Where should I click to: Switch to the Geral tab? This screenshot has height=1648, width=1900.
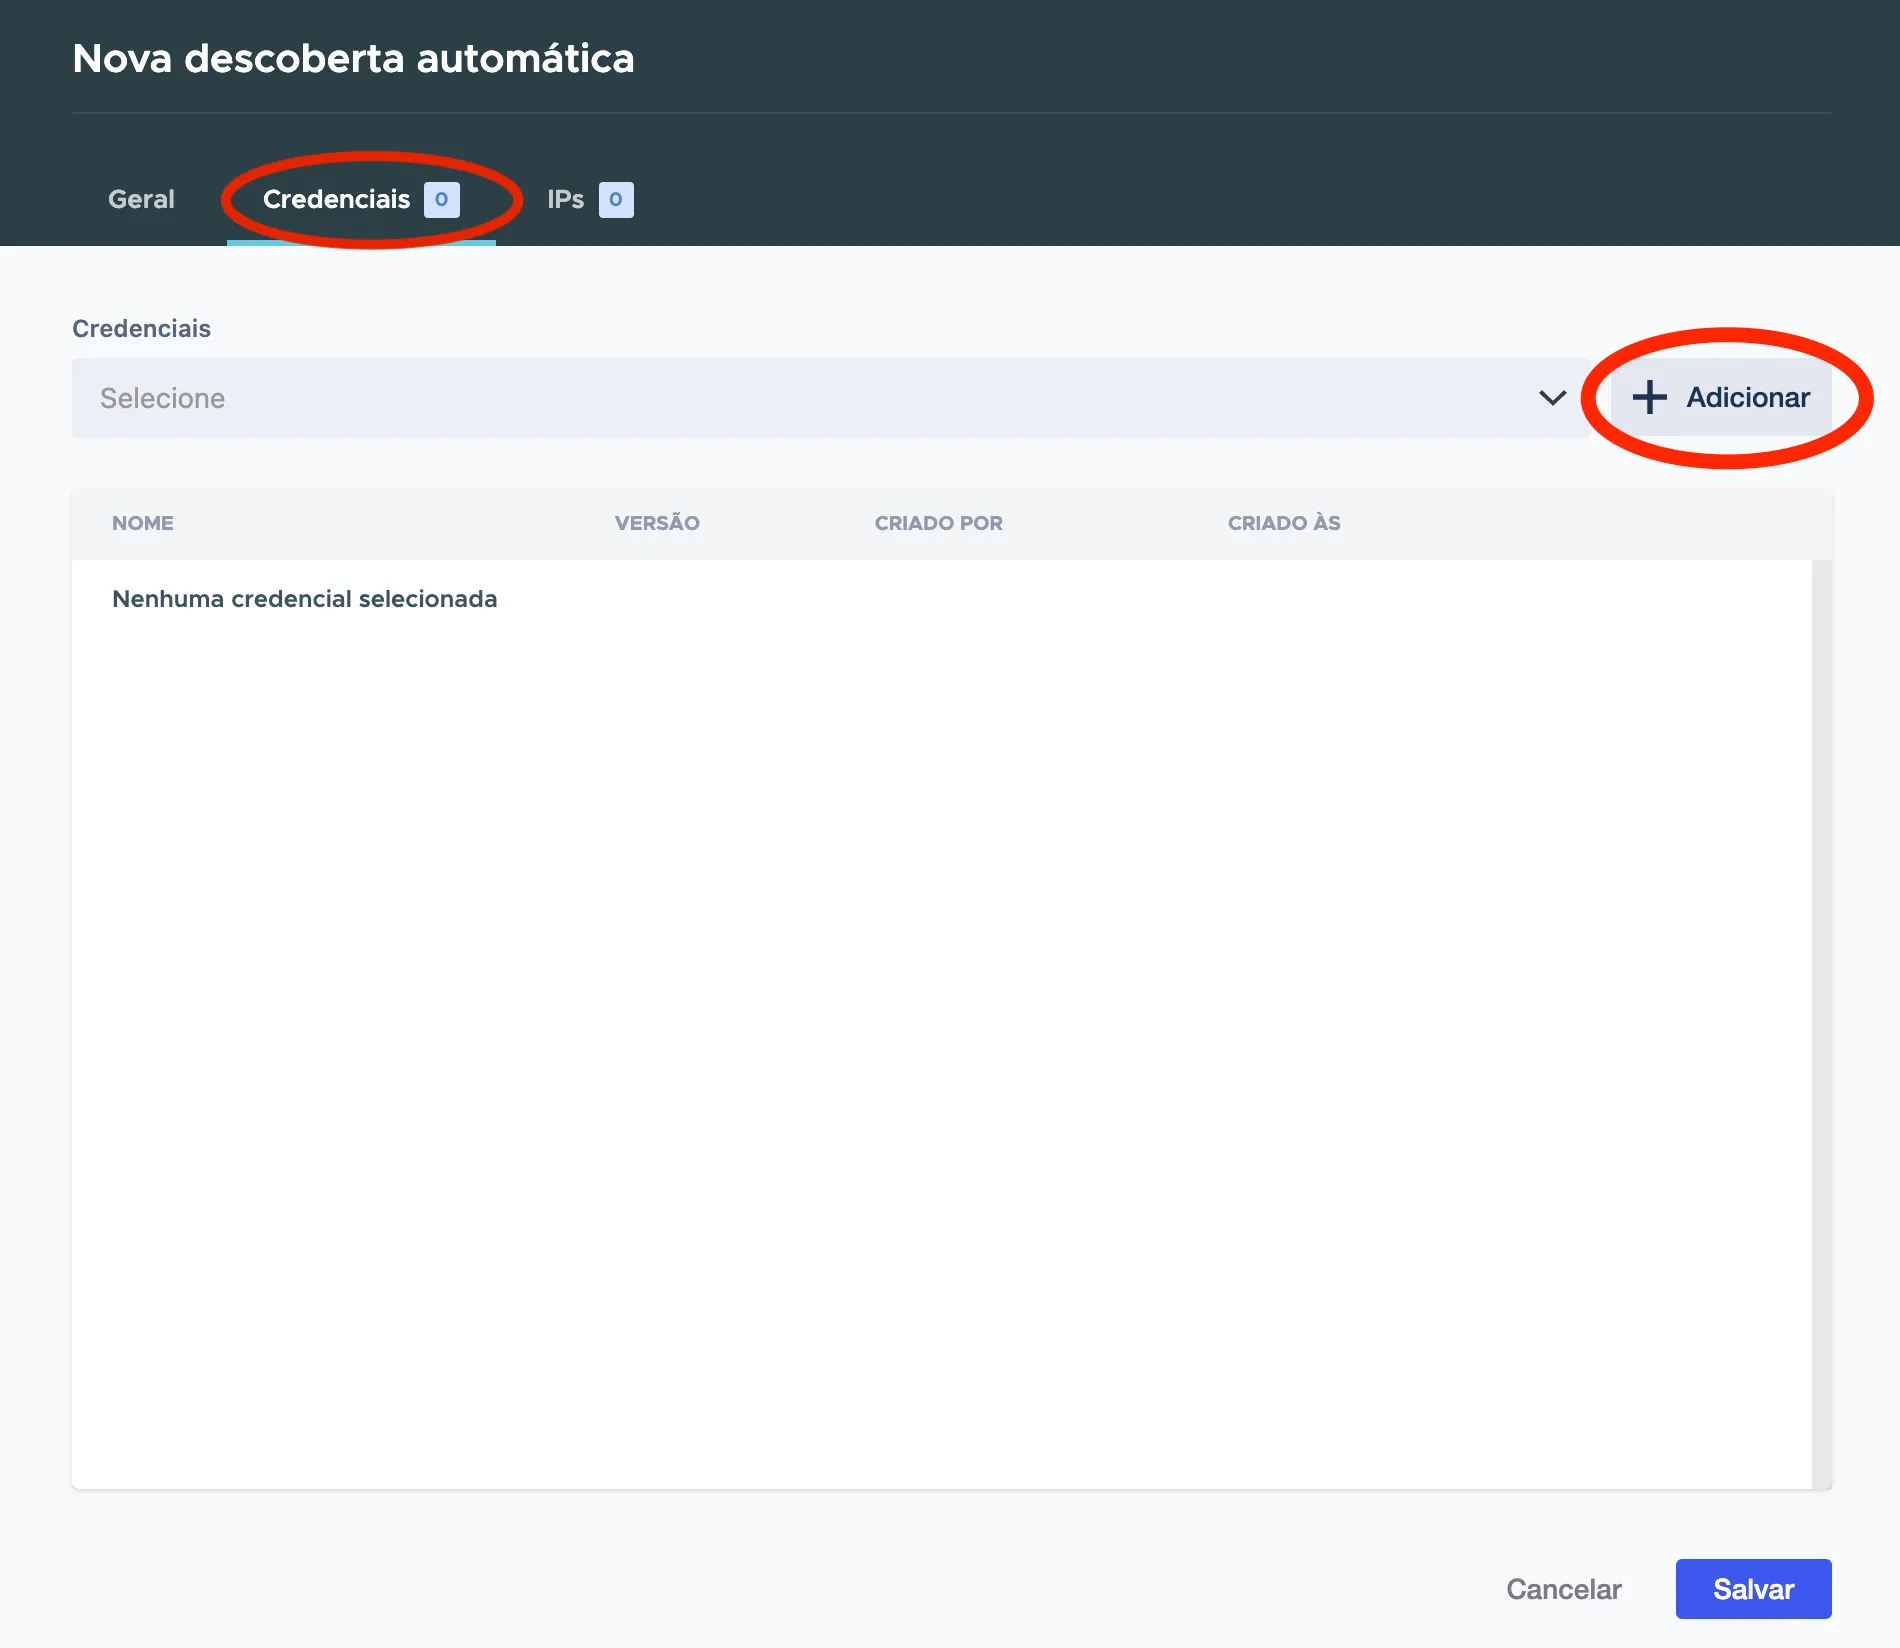141,199
